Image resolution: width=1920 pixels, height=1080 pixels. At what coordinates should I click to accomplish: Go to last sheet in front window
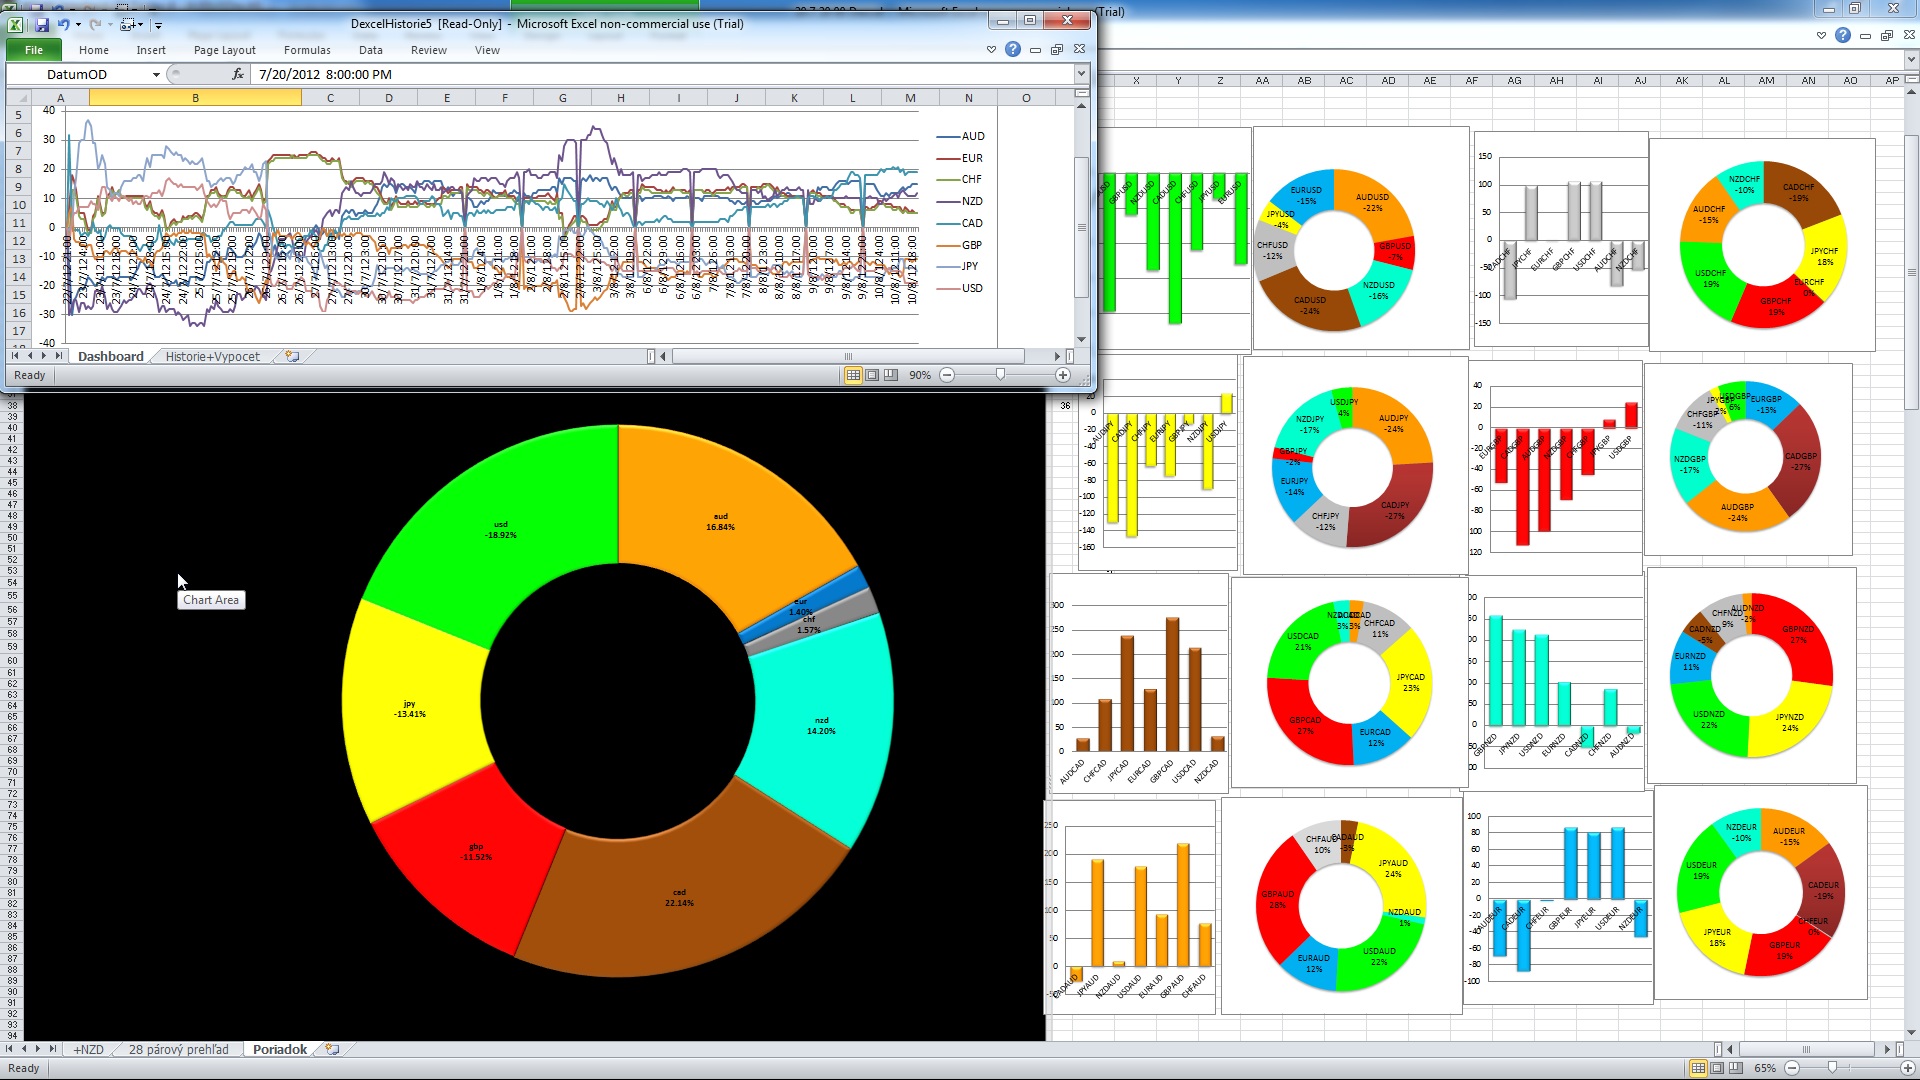58,356
